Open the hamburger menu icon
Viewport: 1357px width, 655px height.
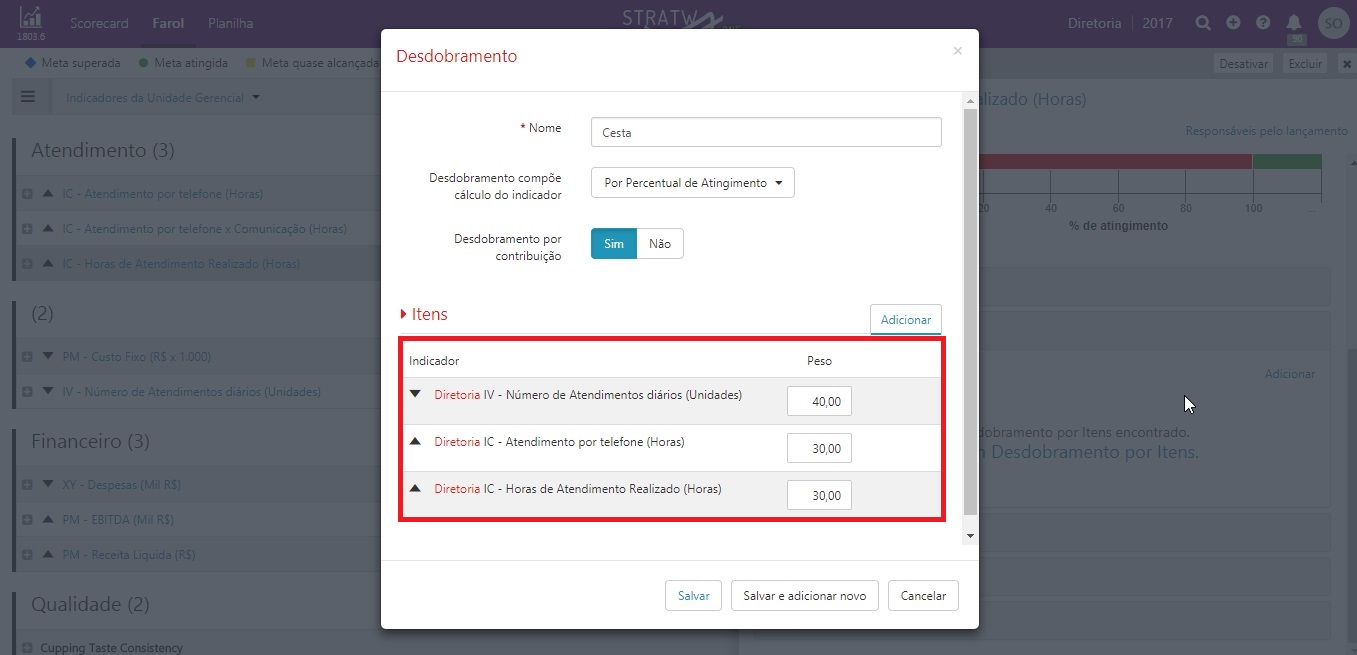[x=28, y=97]
